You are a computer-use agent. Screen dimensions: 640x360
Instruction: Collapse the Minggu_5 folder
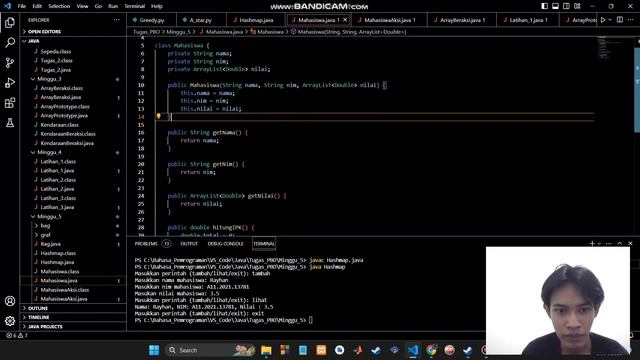49,216
